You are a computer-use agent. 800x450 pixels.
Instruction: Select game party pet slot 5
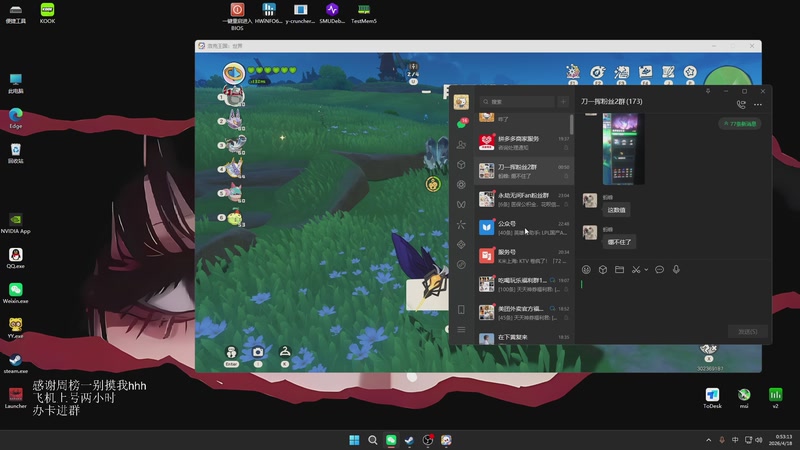click(x=235, y=193)
